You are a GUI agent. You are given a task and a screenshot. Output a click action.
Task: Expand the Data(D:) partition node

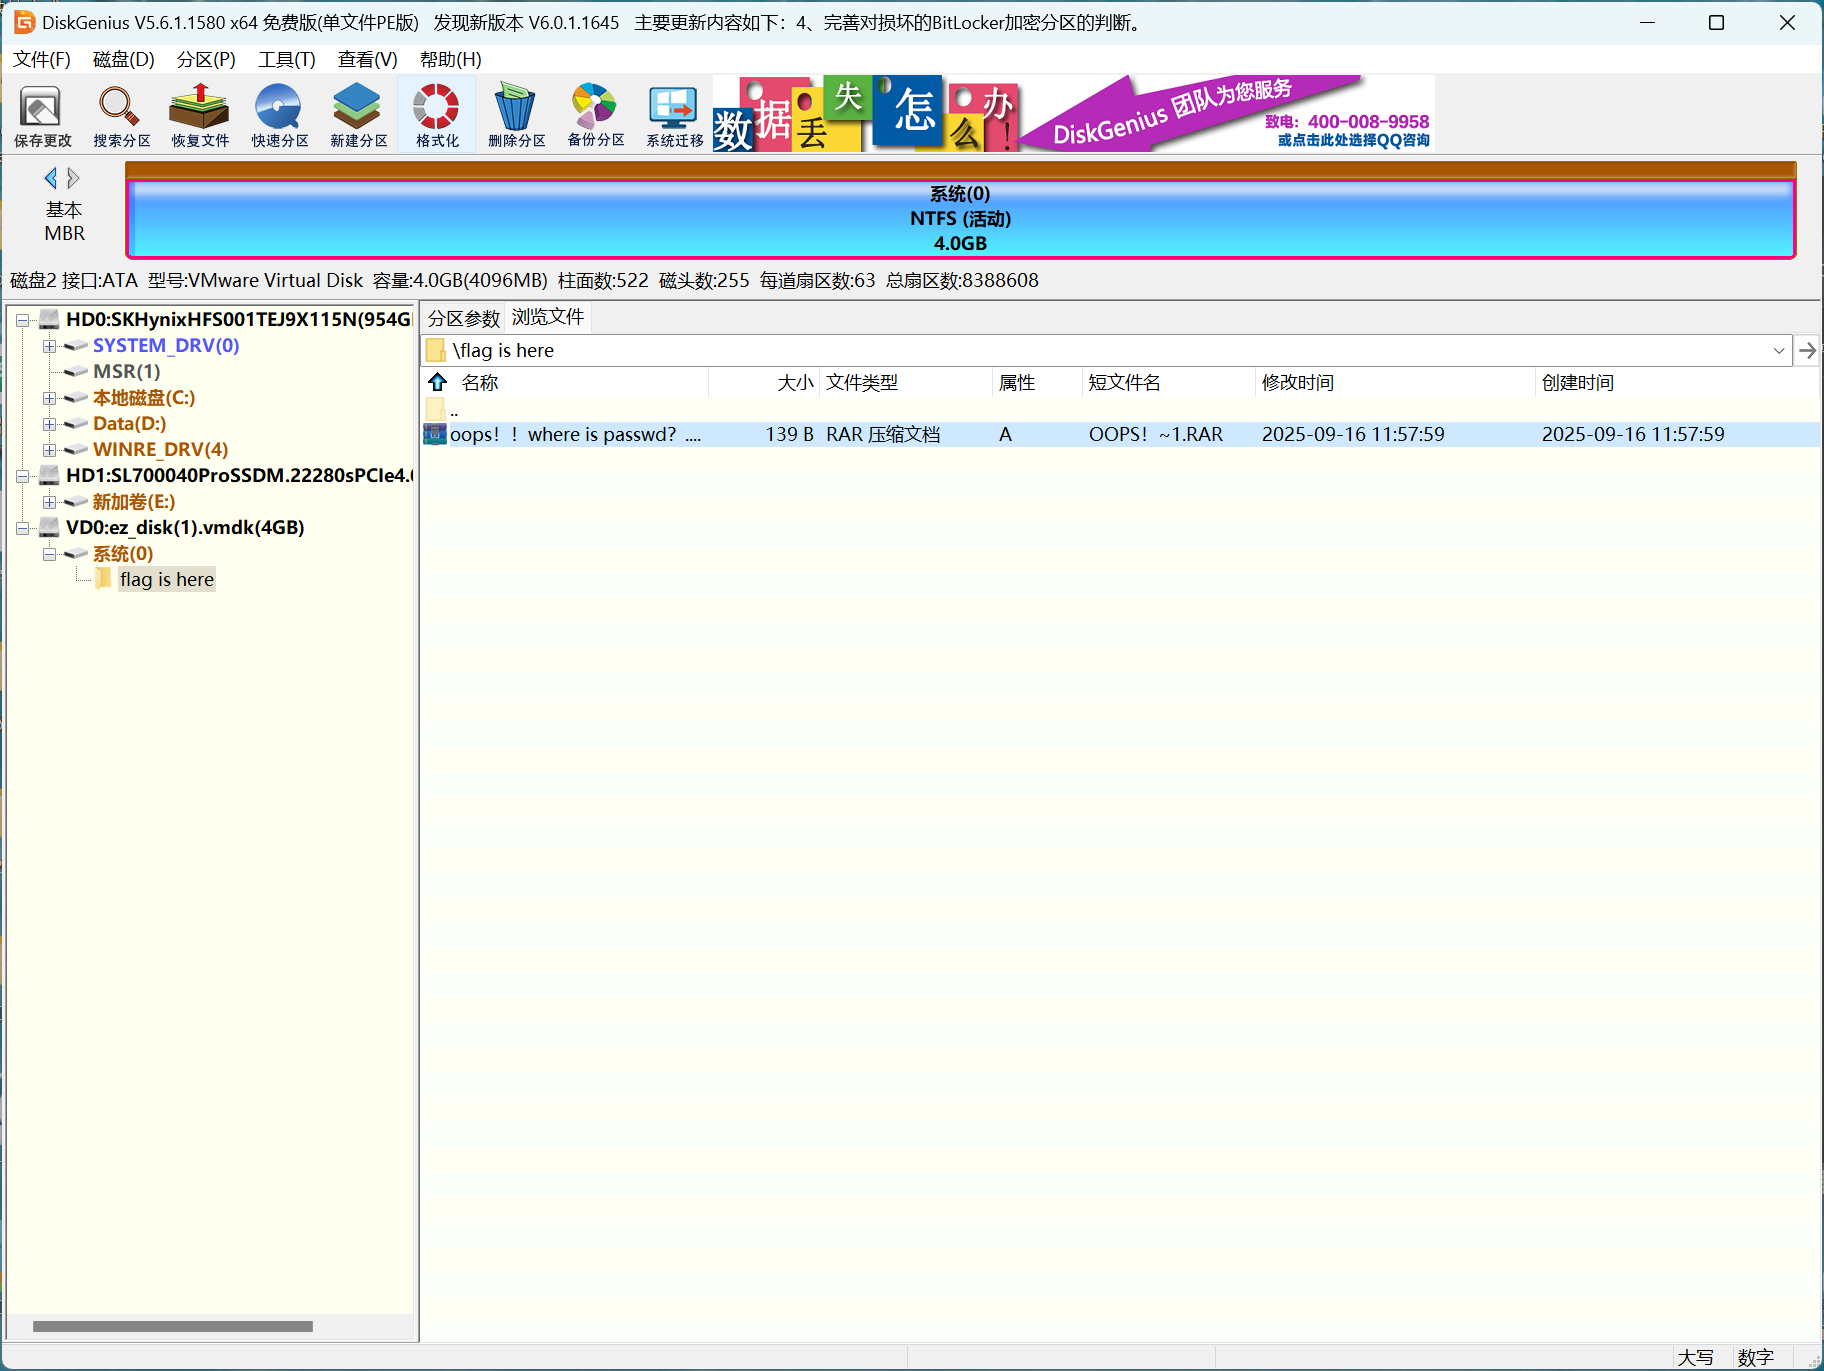coord(49,424)
